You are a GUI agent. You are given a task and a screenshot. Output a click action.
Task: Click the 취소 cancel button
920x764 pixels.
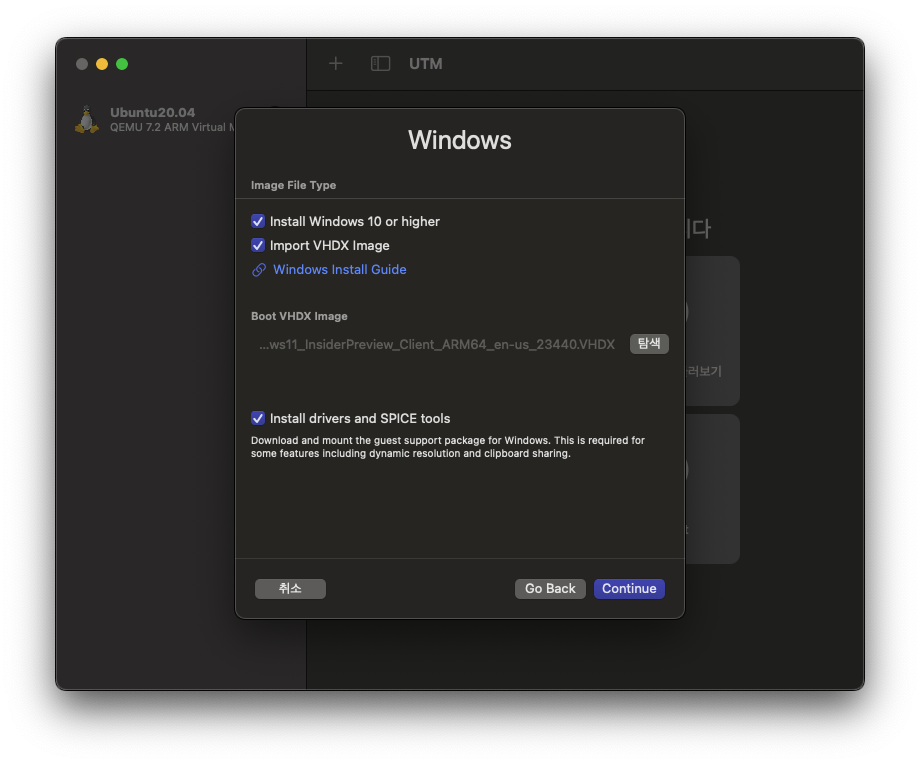(x=290, y=589)
